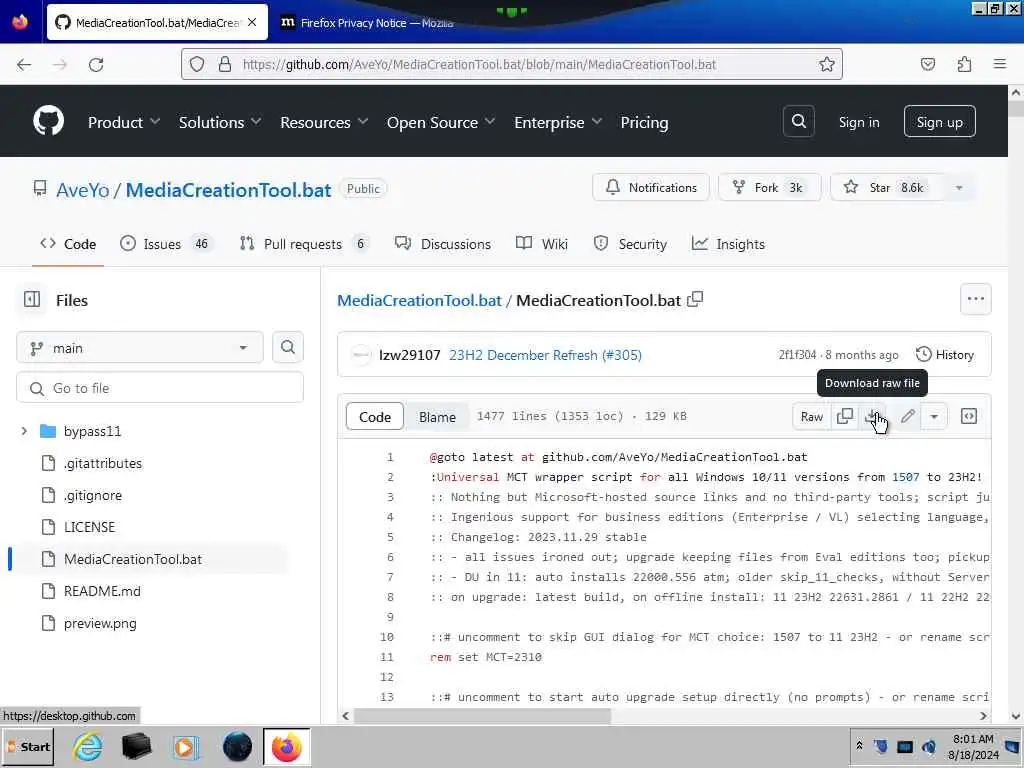Open Internet Explorer from the taskbar
This screenshot has height=768, width=1024.
point(88,746)
